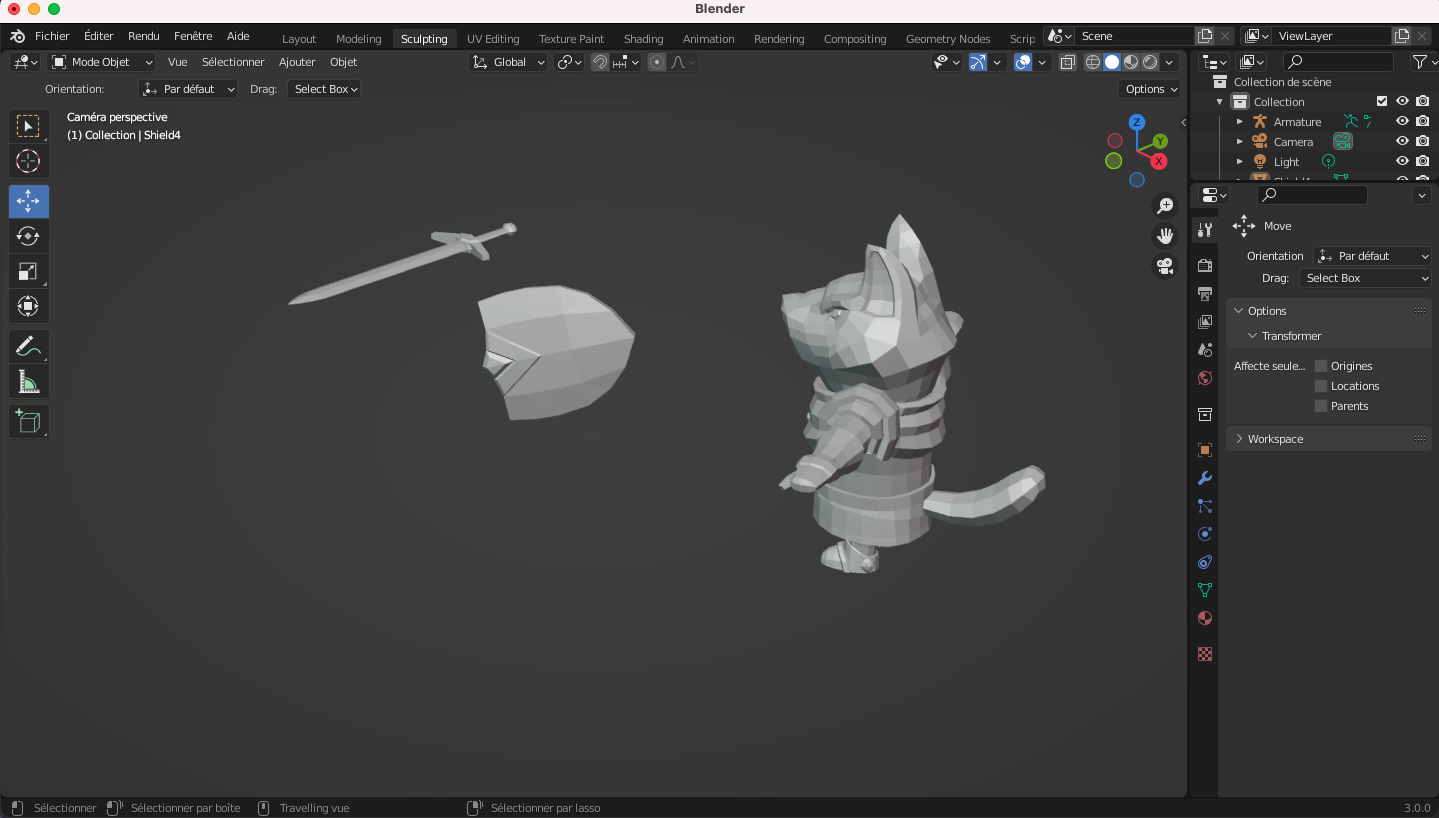The image size is (1439, 818).
Task: Click the red X axis gizmo ball
Action: click(x=1159, y=161)
